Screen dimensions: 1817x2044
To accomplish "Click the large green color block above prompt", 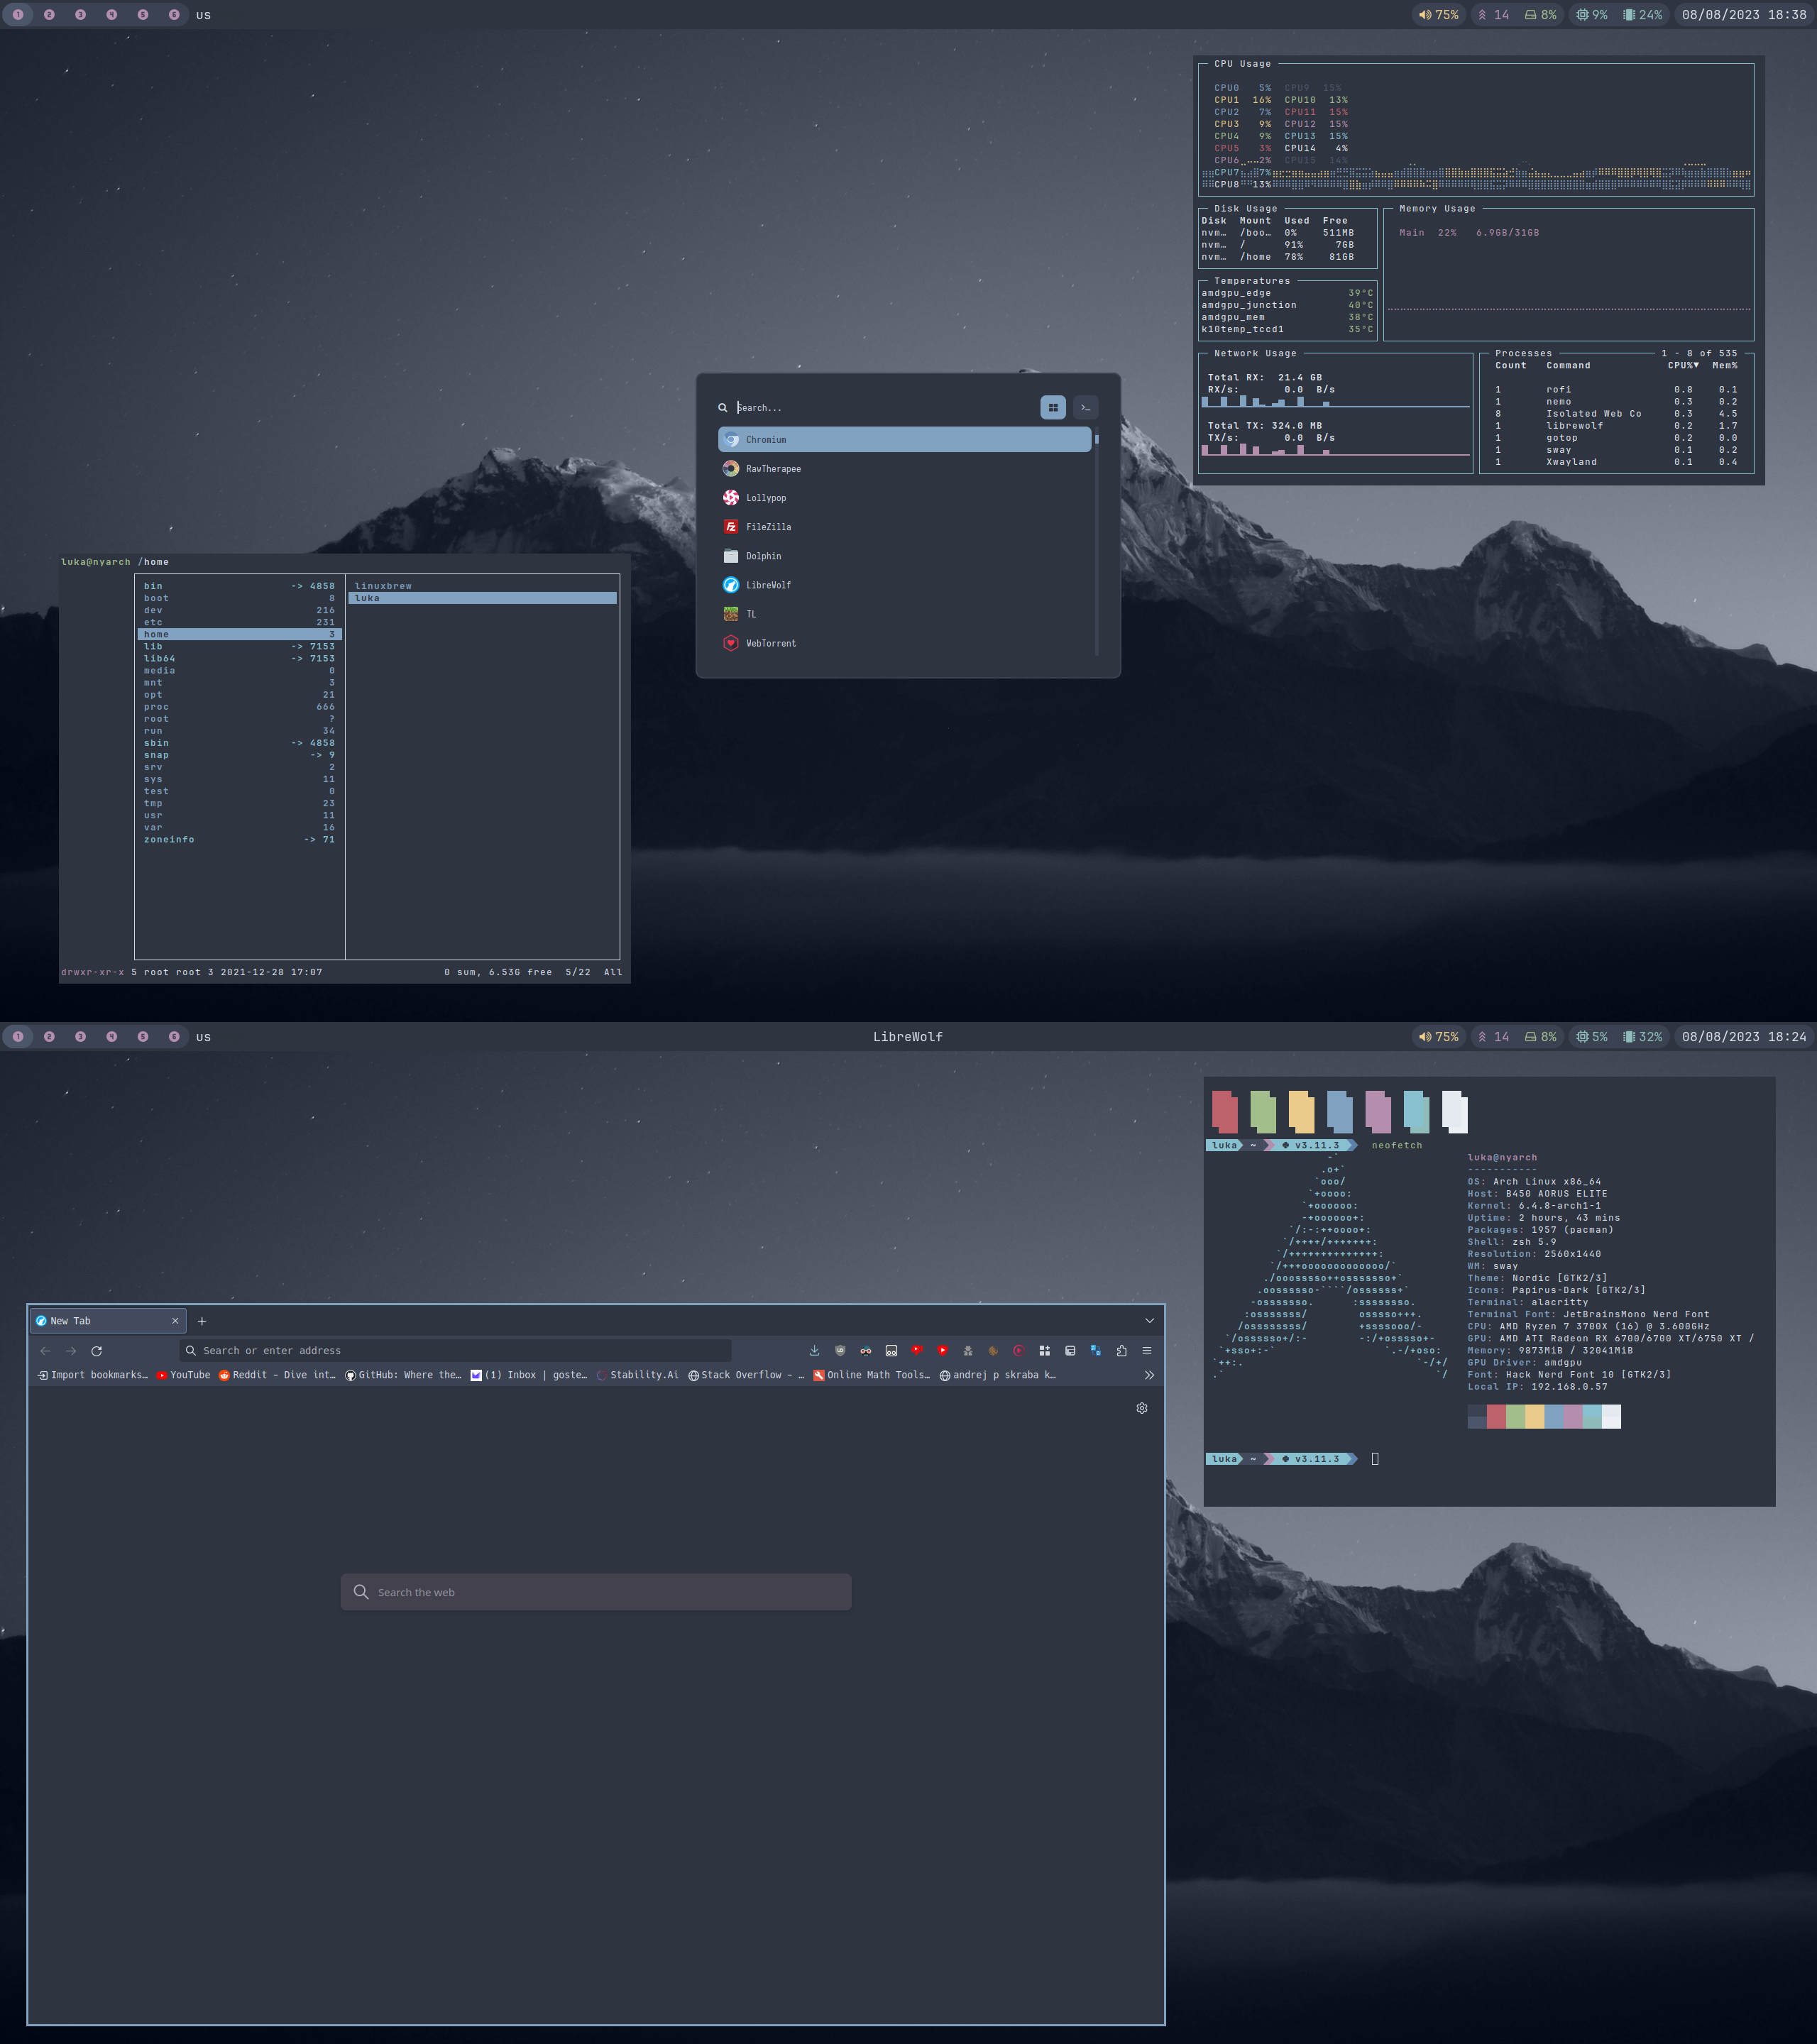I will [x=1263, y=1111].
